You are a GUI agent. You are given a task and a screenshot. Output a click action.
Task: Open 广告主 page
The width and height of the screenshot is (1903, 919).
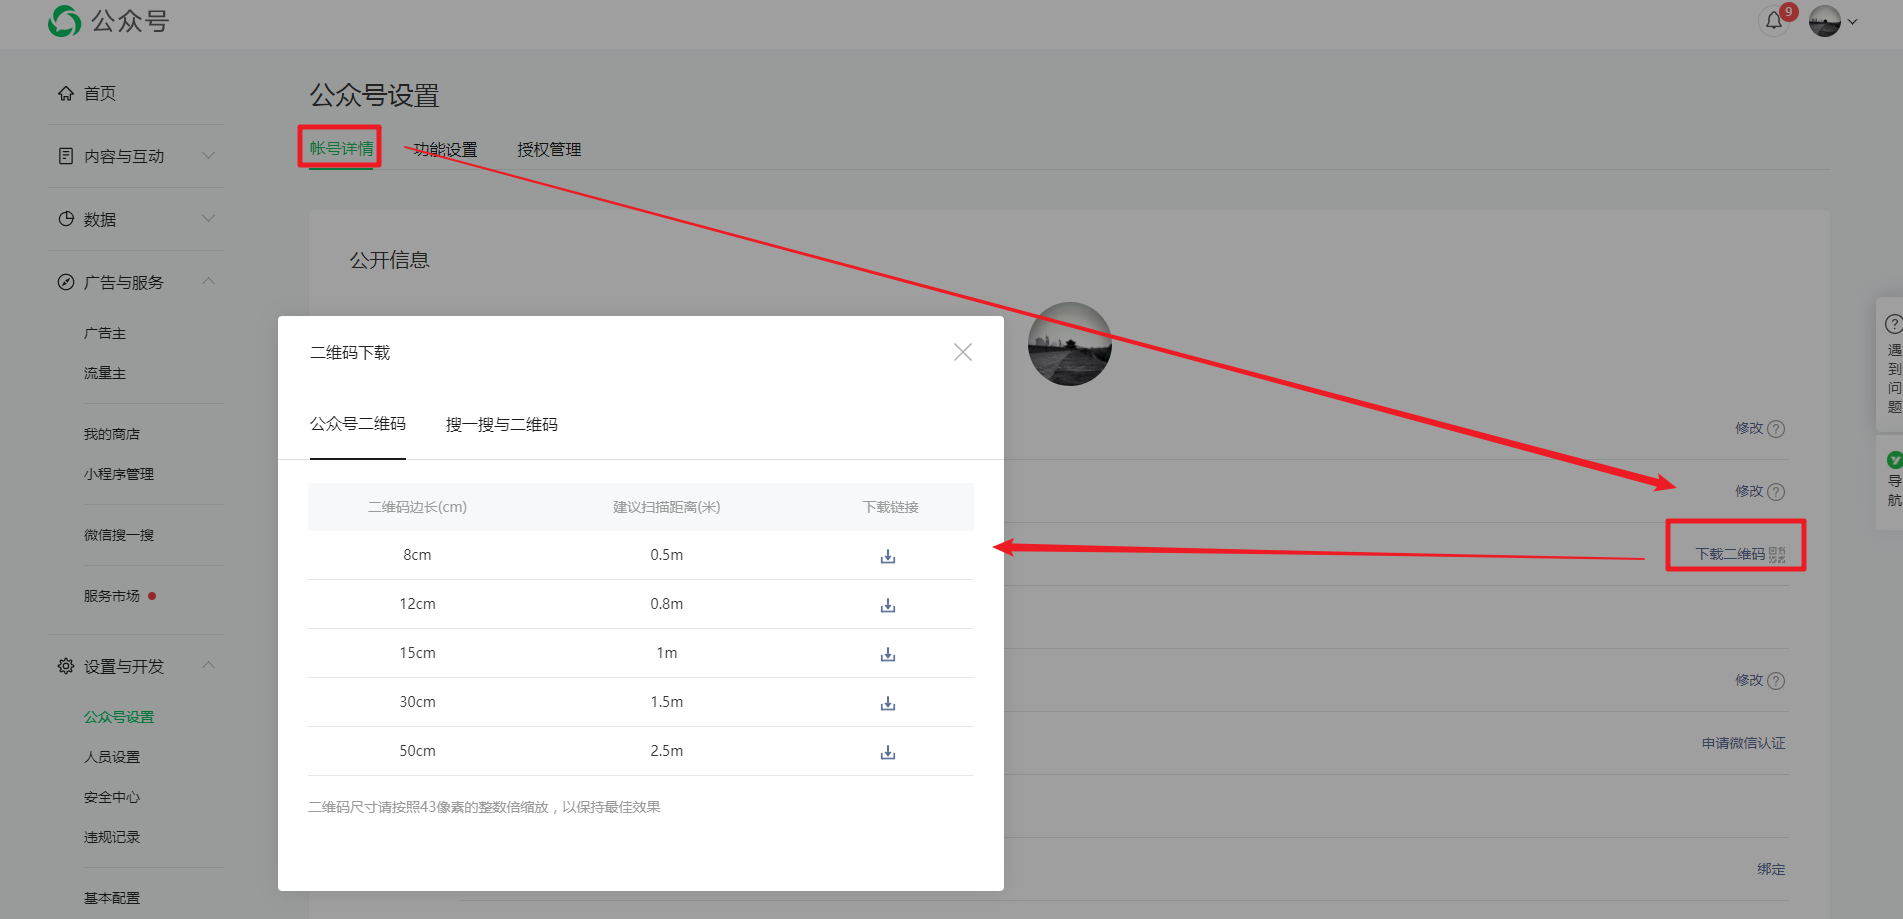(105, 333)
